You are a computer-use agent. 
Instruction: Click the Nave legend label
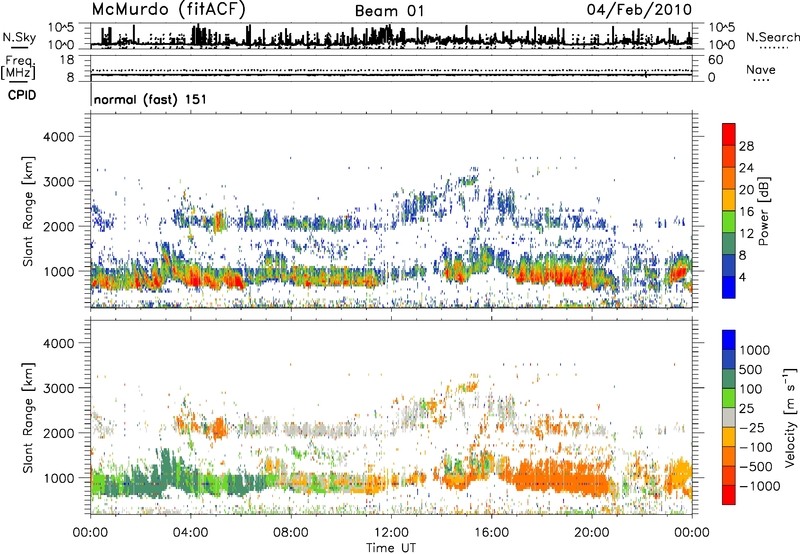[x=761, y=69]
